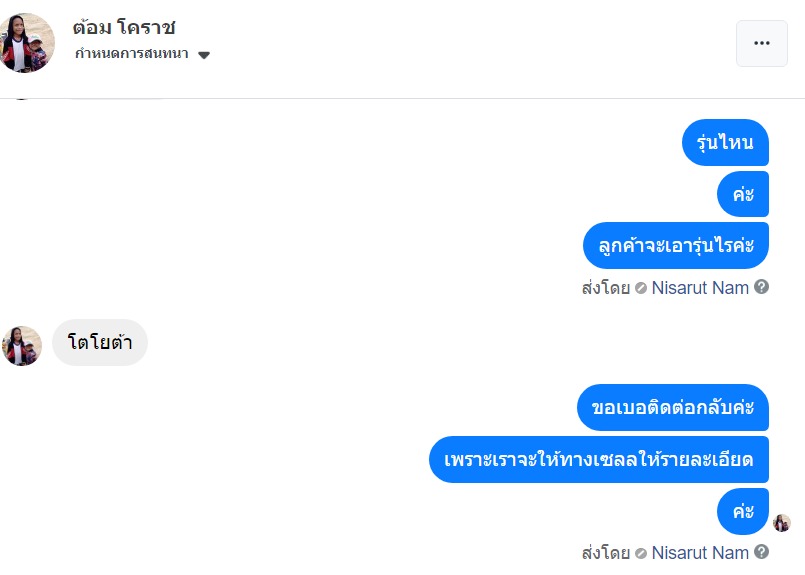The height and width of the screenshot is (575, 805).
Task: Select the incoming โตโยต้า message bubble
Action: (100, 345)
